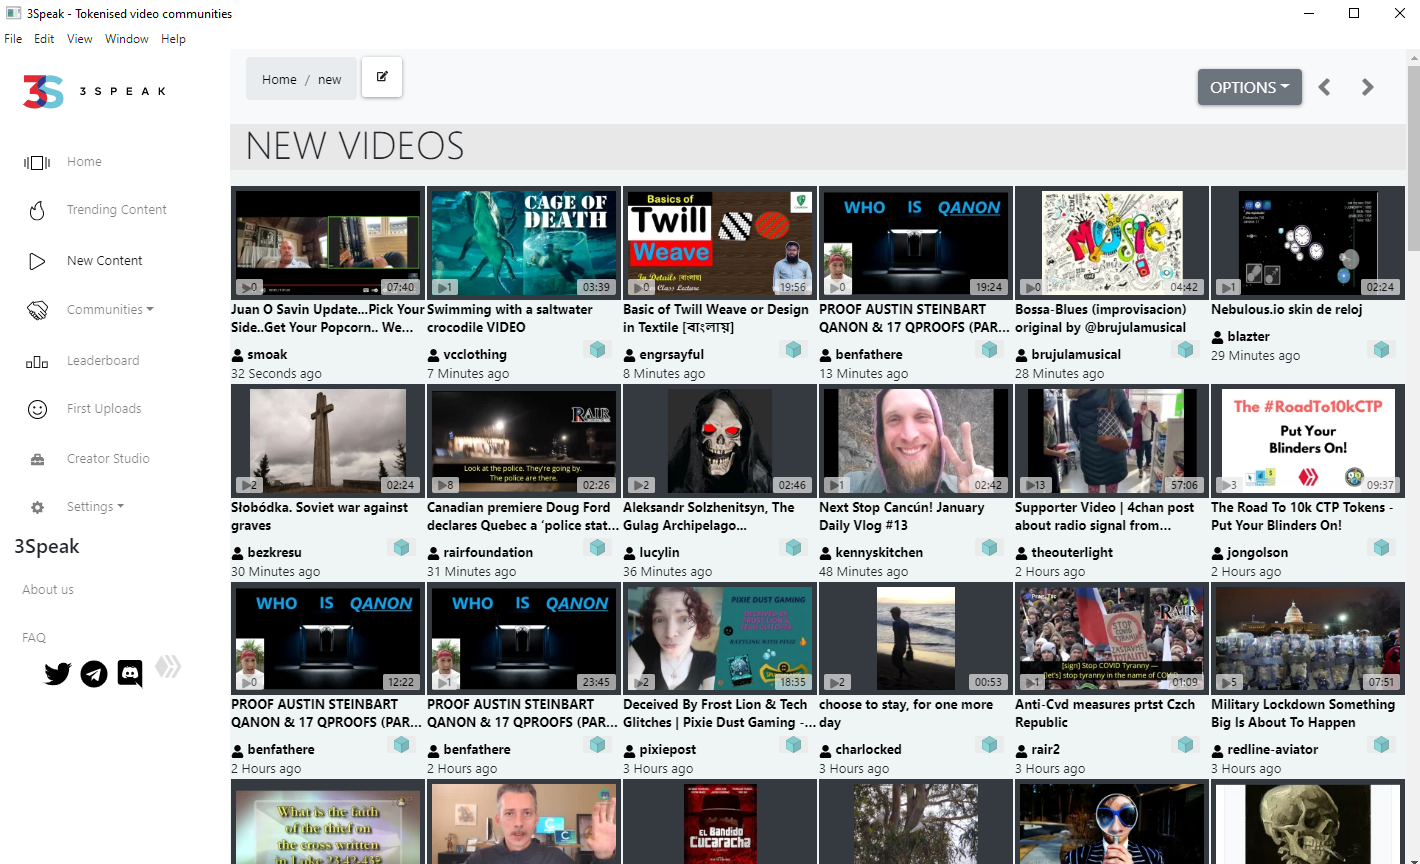Open the Twill Weave video thumbnail
The image size is (1420, 864).
point(720,244)
